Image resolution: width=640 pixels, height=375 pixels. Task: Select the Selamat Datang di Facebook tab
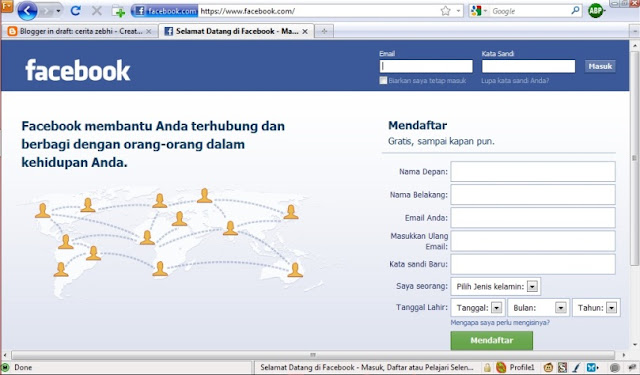pos(237,31)
